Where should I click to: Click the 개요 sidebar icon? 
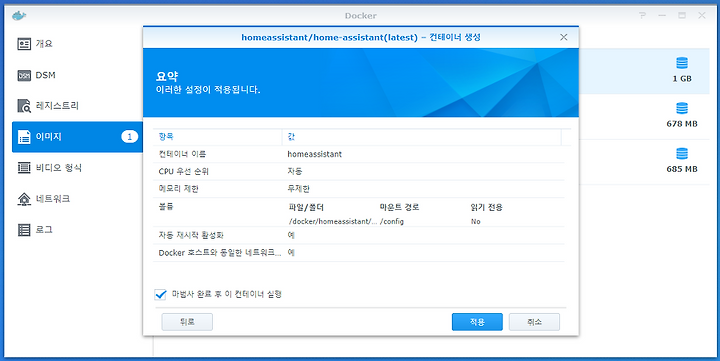24,44
